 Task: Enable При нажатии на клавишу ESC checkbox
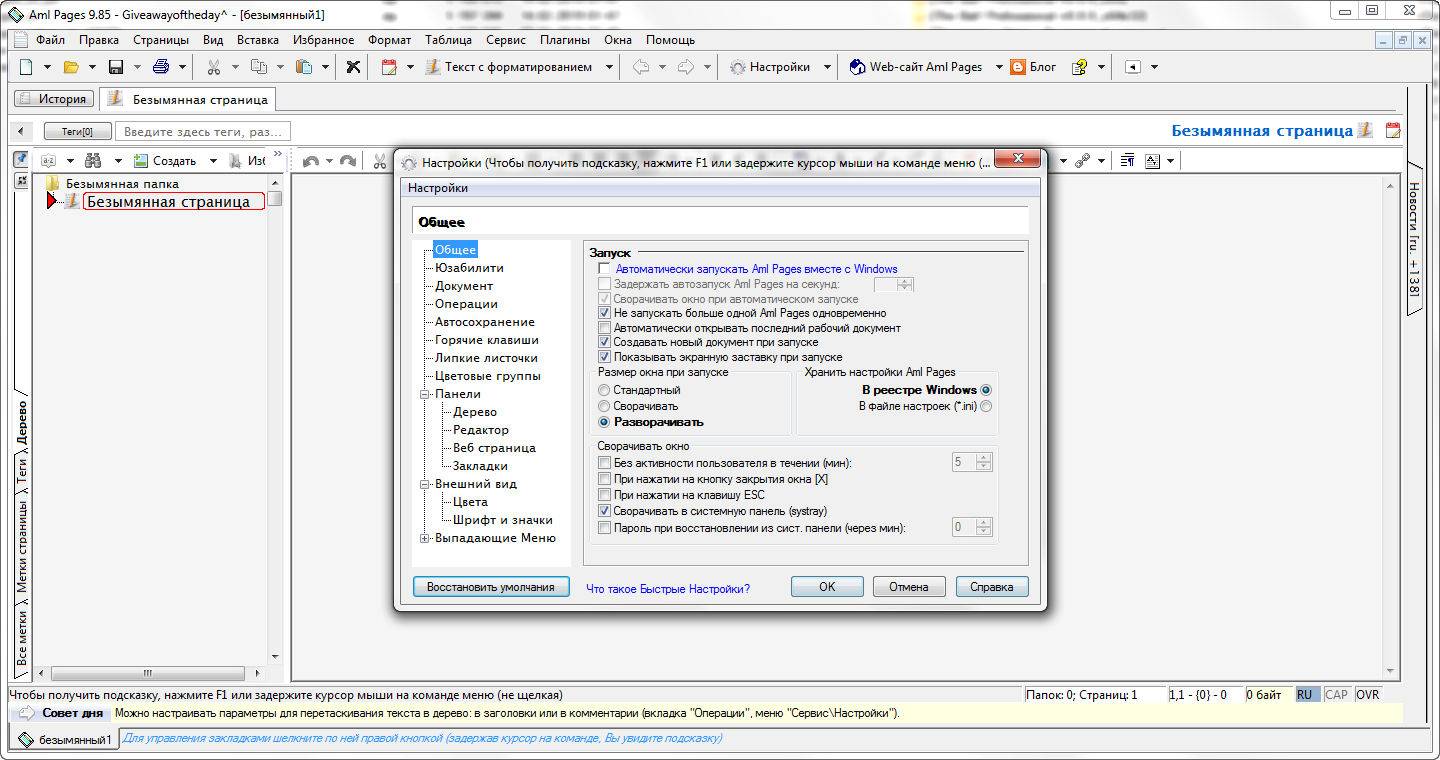[x=604, y=495]
